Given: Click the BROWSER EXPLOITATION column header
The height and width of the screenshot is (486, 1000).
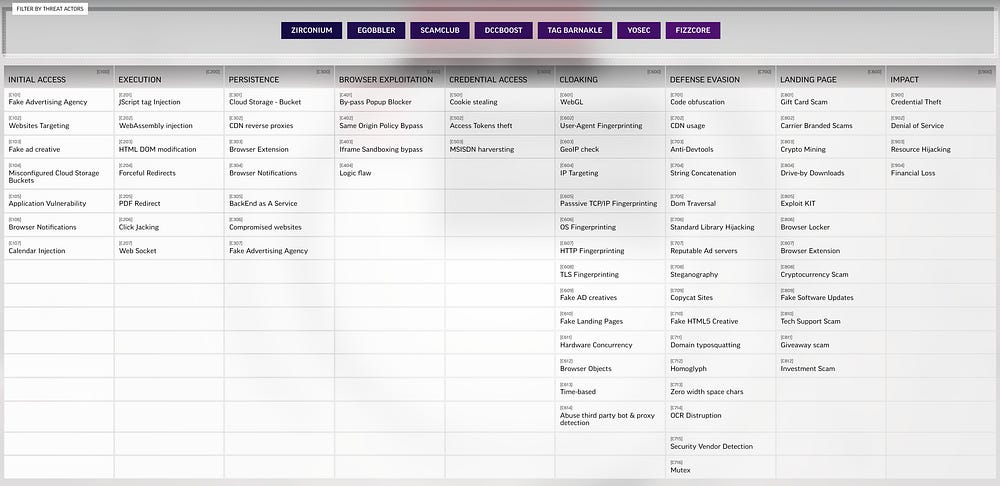Looking at the screenshot, I should [x=390, y=77].
